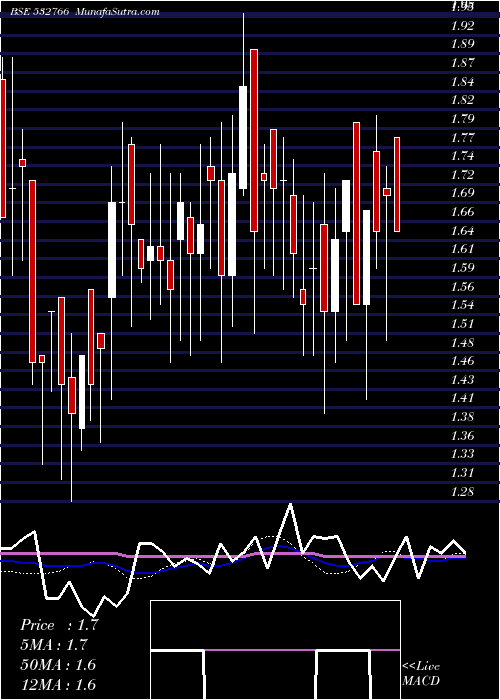
Task: Select the 1.72 price axis label
Action: click(x=462, y=174)
